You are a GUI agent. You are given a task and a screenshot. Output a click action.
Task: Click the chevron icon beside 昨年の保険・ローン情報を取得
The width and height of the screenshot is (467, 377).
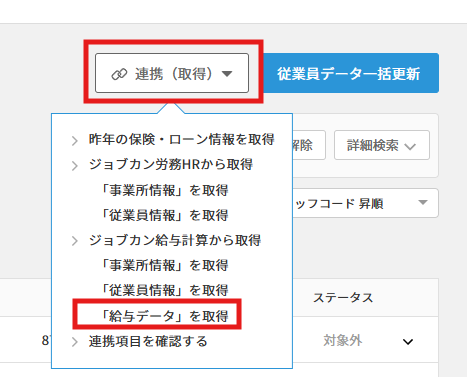coord(75,141)
